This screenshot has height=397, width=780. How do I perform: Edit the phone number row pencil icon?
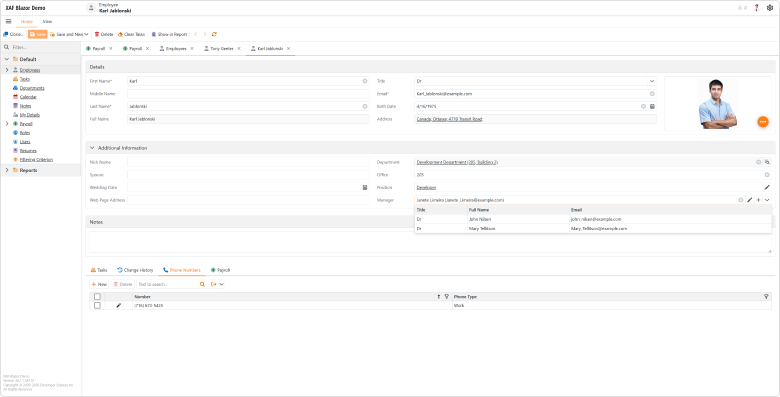coord(118,305)
